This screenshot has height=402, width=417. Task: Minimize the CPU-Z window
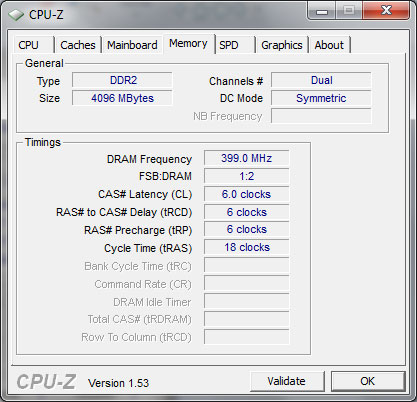pos(322,11)
